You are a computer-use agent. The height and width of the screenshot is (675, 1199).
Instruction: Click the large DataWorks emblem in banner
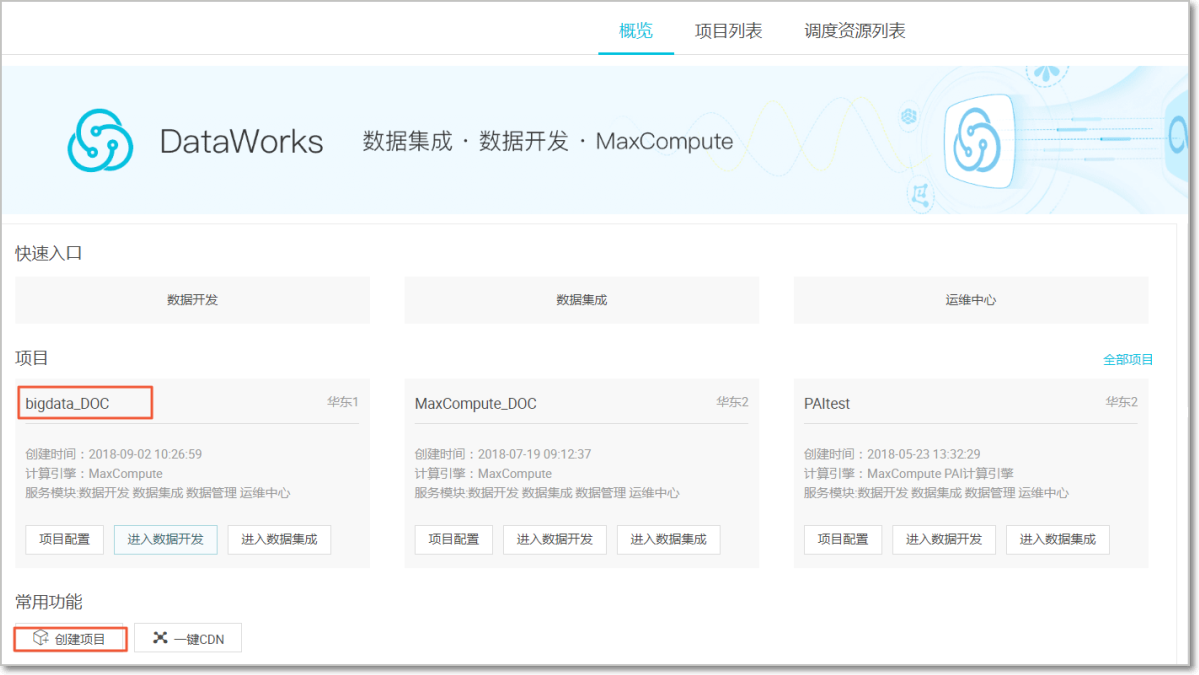click(x=978, y=142)
